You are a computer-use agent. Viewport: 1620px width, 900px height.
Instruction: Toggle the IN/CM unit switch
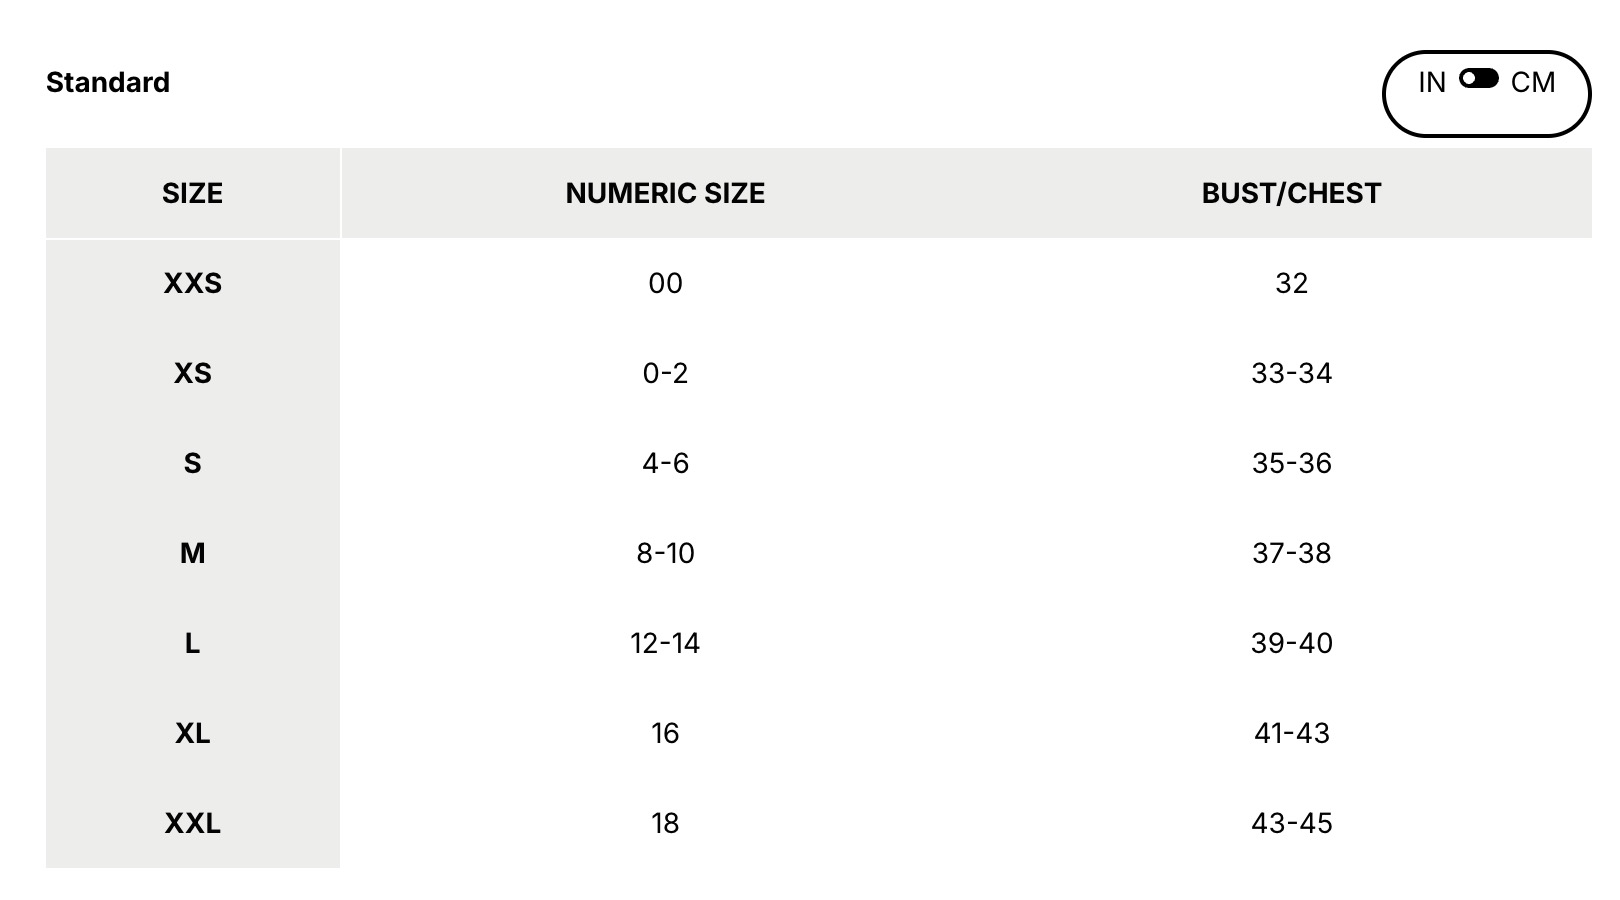pyautogui.click(x=1478, y=78)
